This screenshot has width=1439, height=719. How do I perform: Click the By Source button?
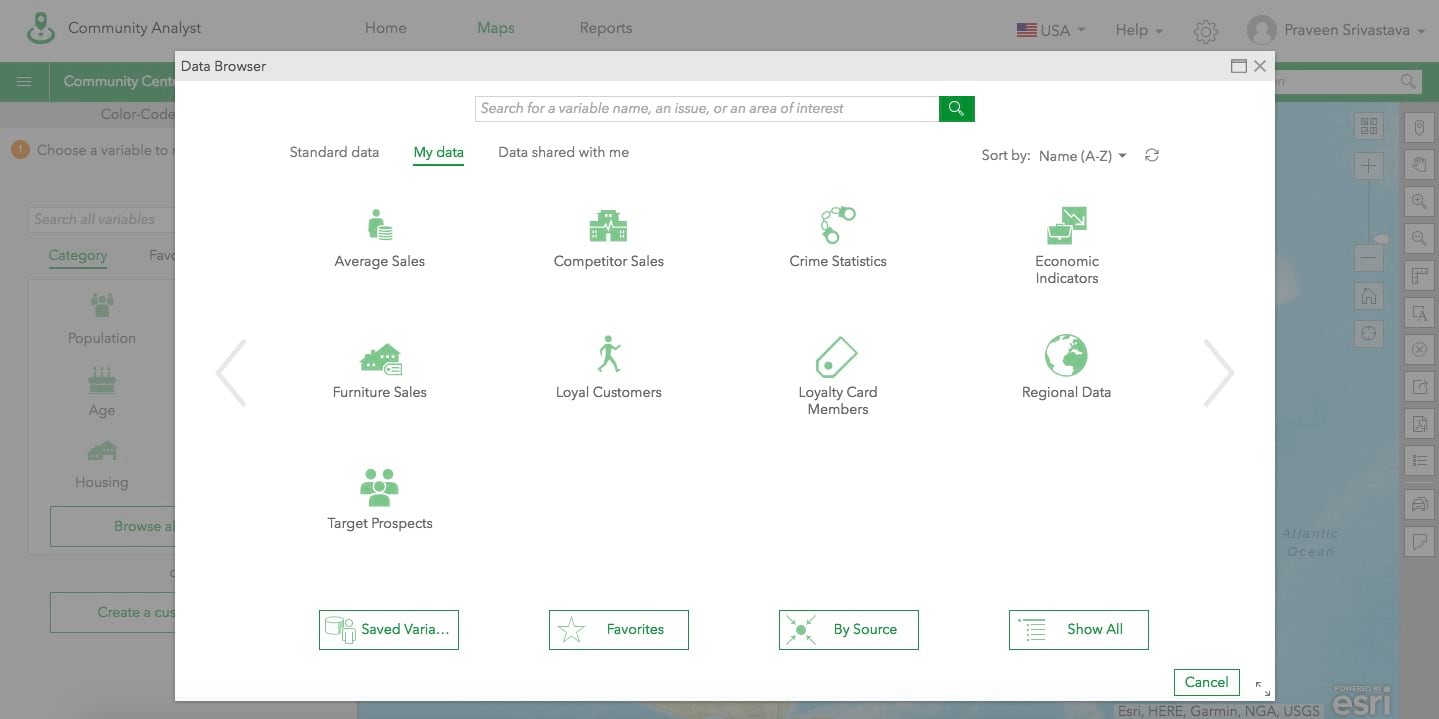pyautogui.click(x=849, y=630)
